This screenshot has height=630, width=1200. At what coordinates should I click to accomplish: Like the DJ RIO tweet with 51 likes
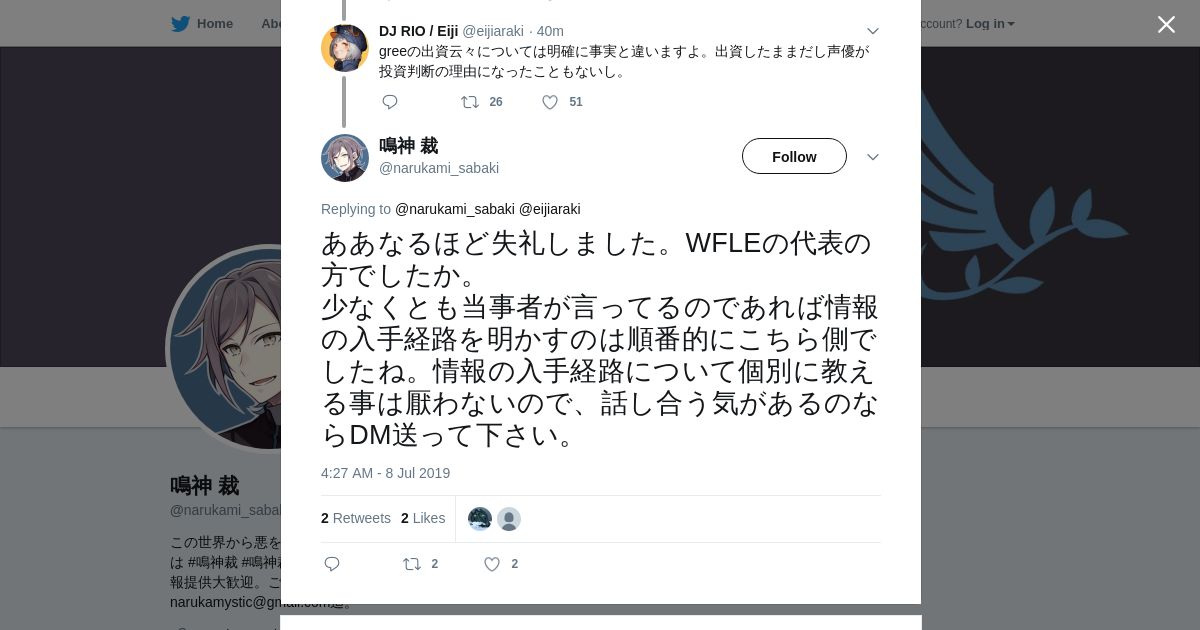(x=550, y=102)
